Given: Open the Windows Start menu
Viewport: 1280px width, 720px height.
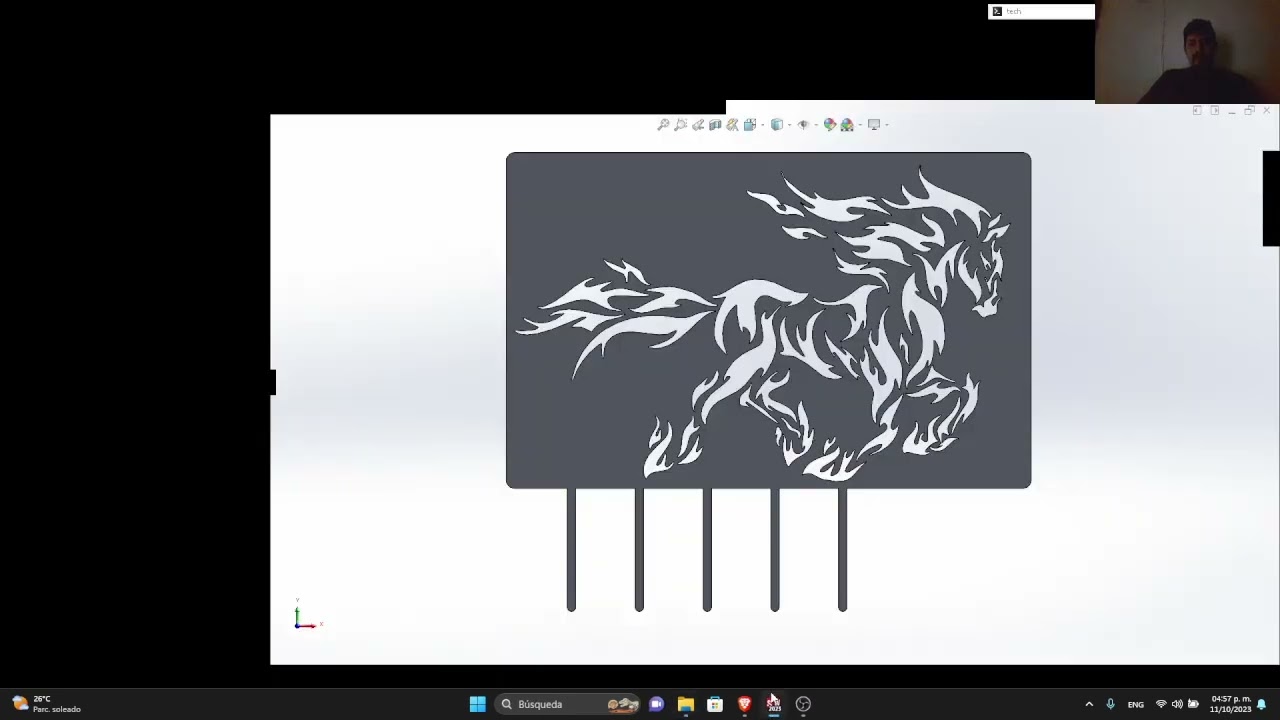Looking at the screenshot, I should point(477,704).
